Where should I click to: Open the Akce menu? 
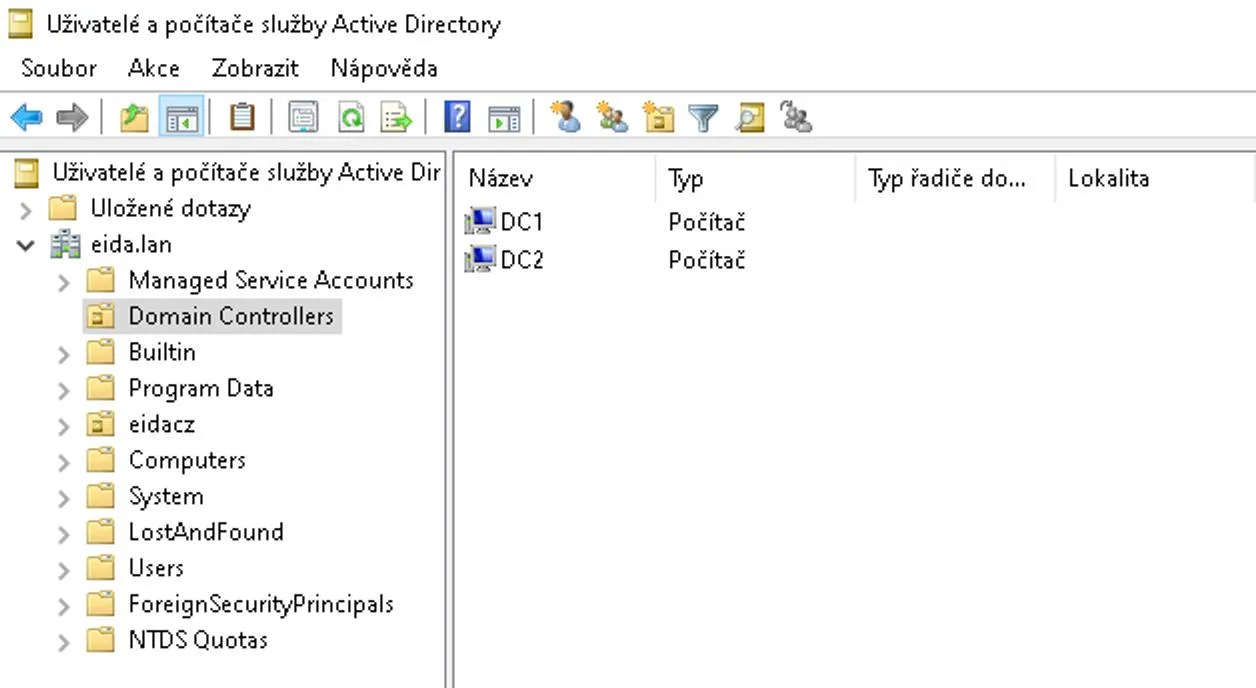154,68
